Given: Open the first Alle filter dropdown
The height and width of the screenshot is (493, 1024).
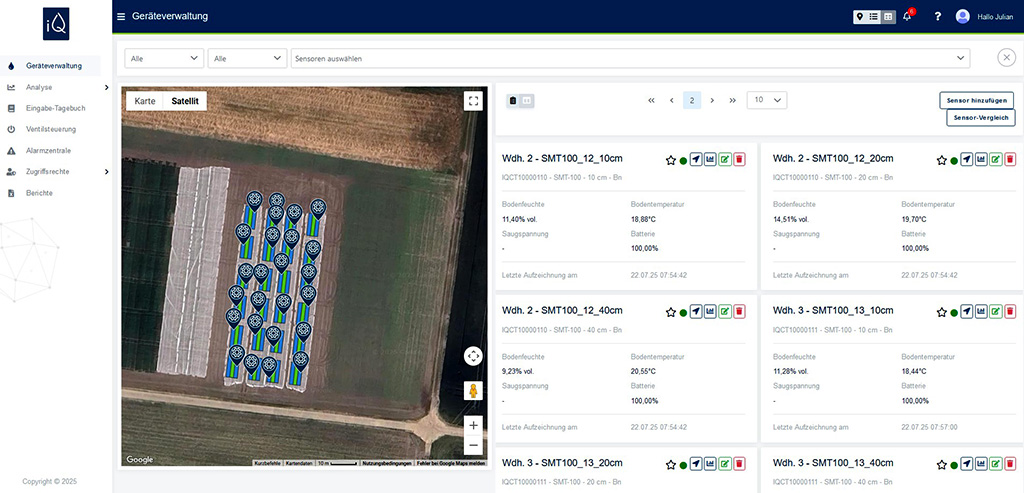Looking at the screenshot, I should [x=164, y=58].
